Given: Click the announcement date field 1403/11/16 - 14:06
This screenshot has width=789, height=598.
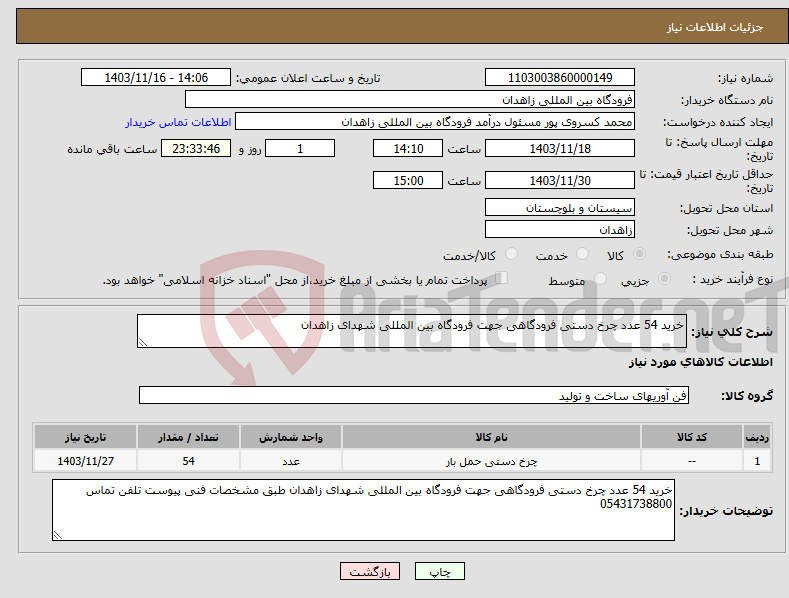Looking at the screenshot, I should coord(156,78).
